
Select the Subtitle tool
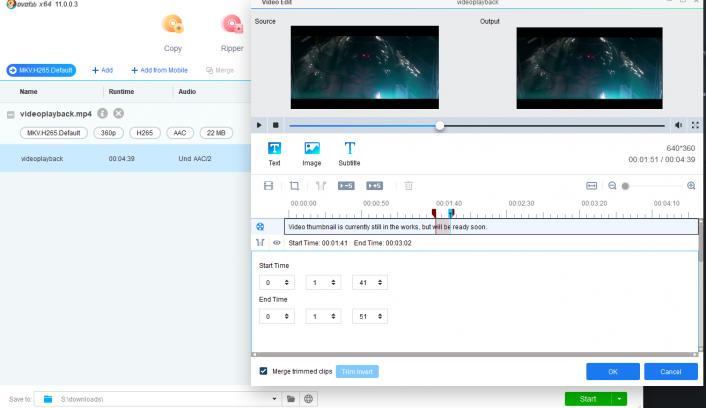click(x=349, y=152)
